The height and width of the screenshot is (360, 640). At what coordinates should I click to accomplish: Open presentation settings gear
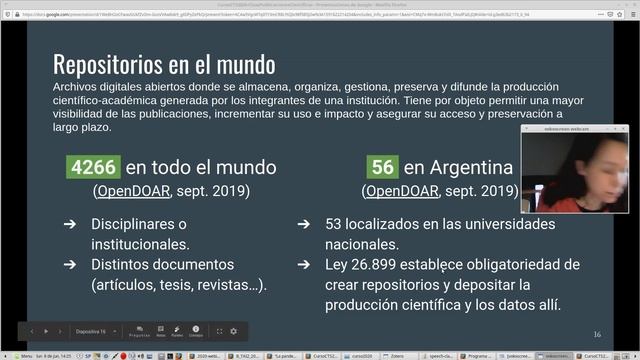233,331
